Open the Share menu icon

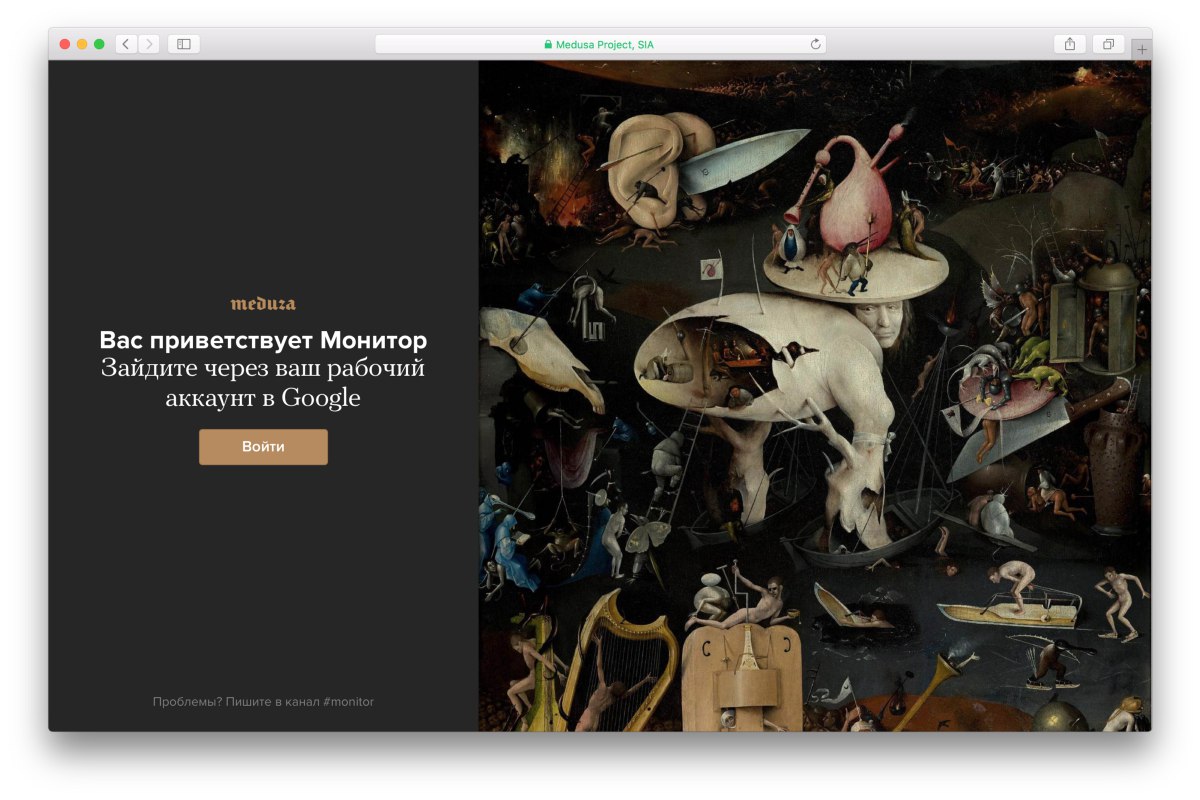(1070, 44)
